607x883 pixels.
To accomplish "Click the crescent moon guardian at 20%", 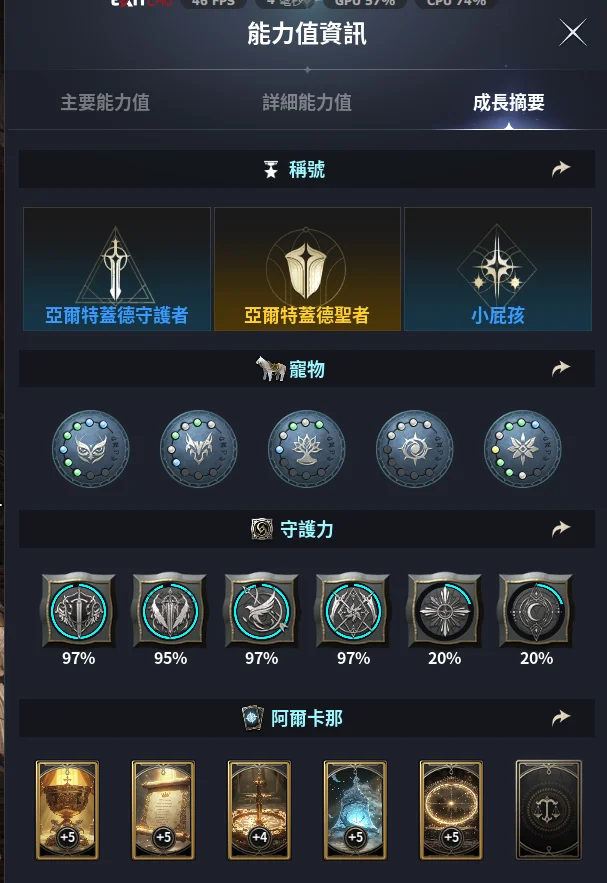I will point(535,609).
